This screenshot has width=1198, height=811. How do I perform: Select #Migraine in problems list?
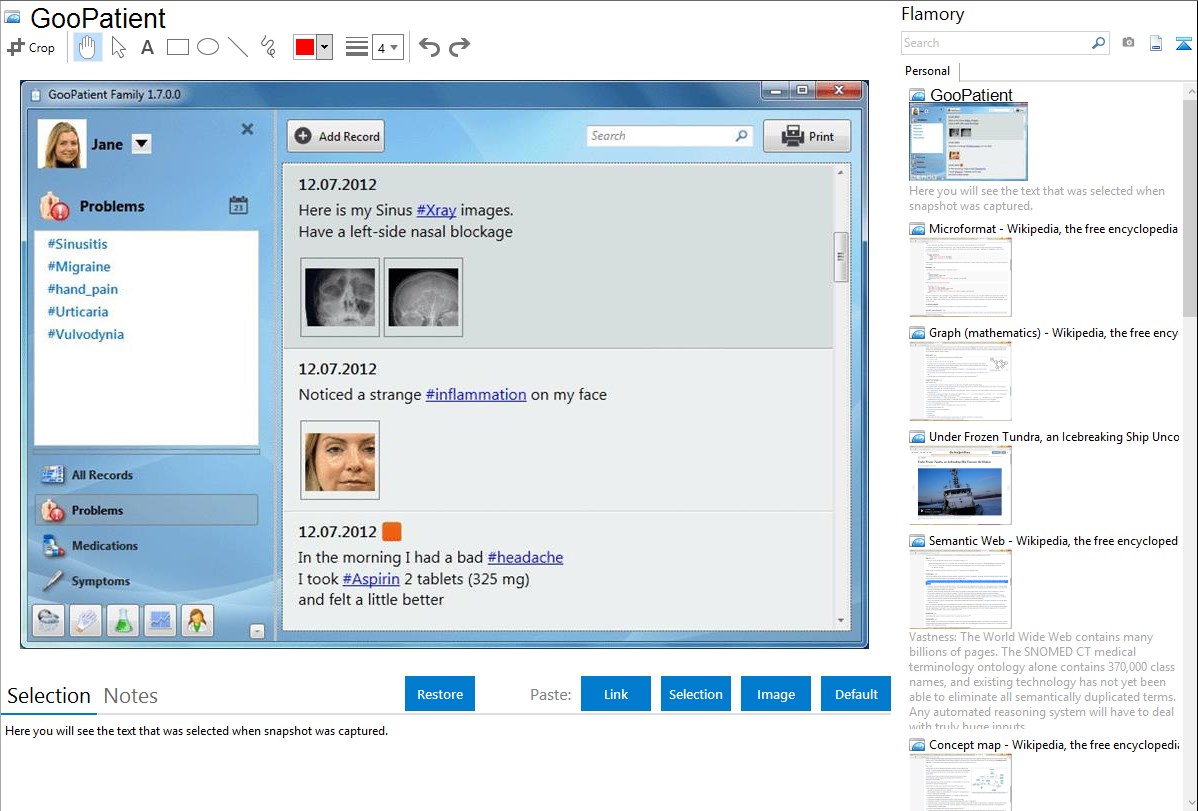[79, 267]
